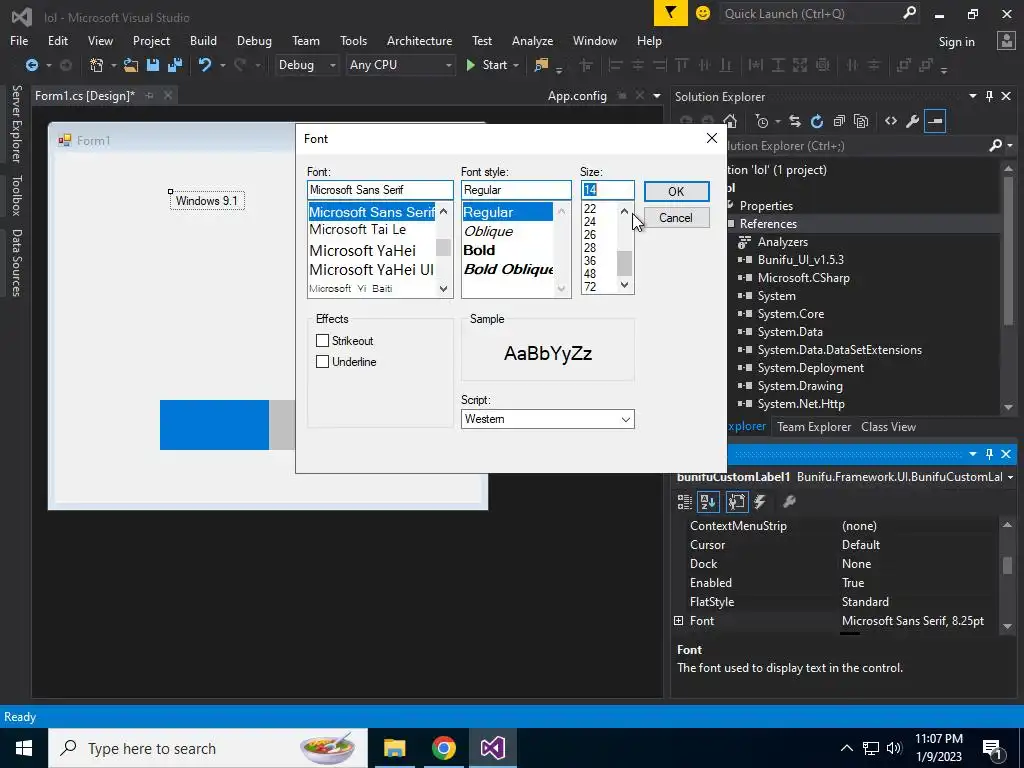Open the Debug configuration dropdown

[306, 65]
